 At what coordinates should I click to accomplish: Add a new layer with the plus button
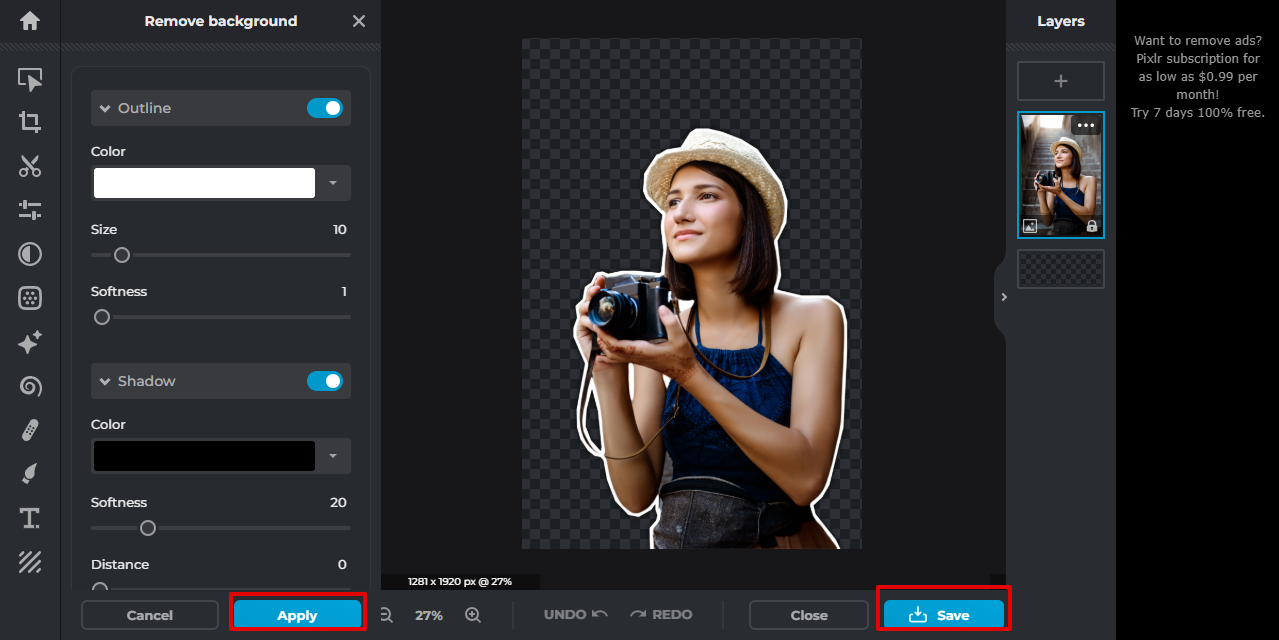point(1061,81)
